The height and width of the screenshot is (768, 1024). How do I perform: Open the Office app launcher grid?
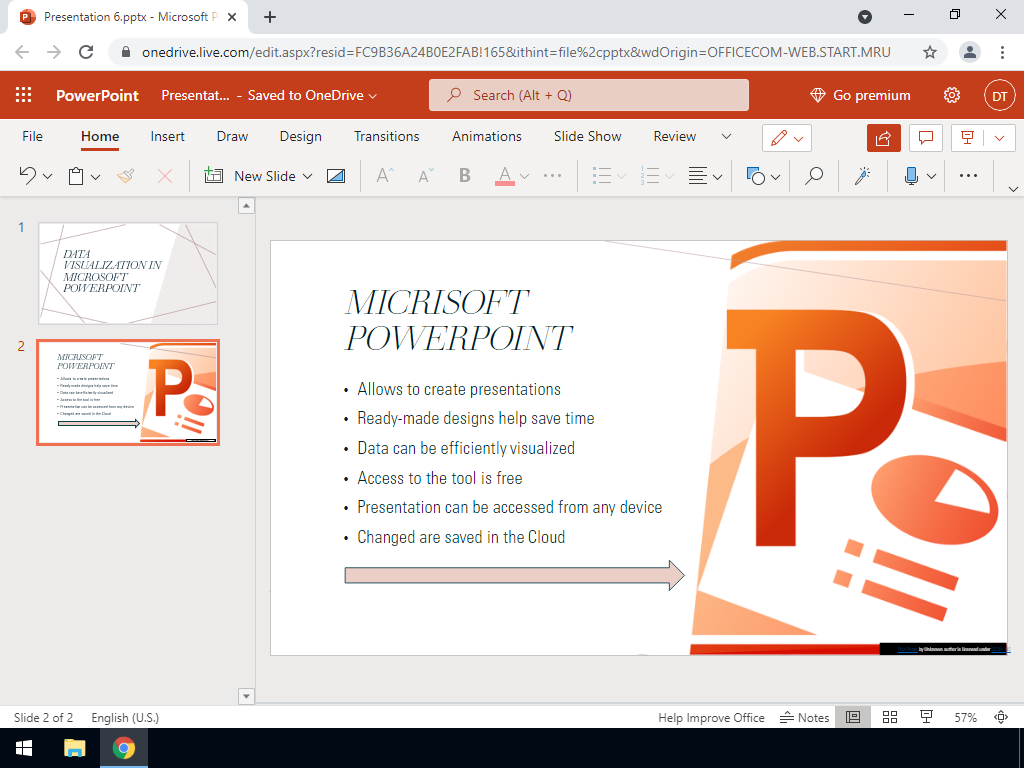click(24, 95)
